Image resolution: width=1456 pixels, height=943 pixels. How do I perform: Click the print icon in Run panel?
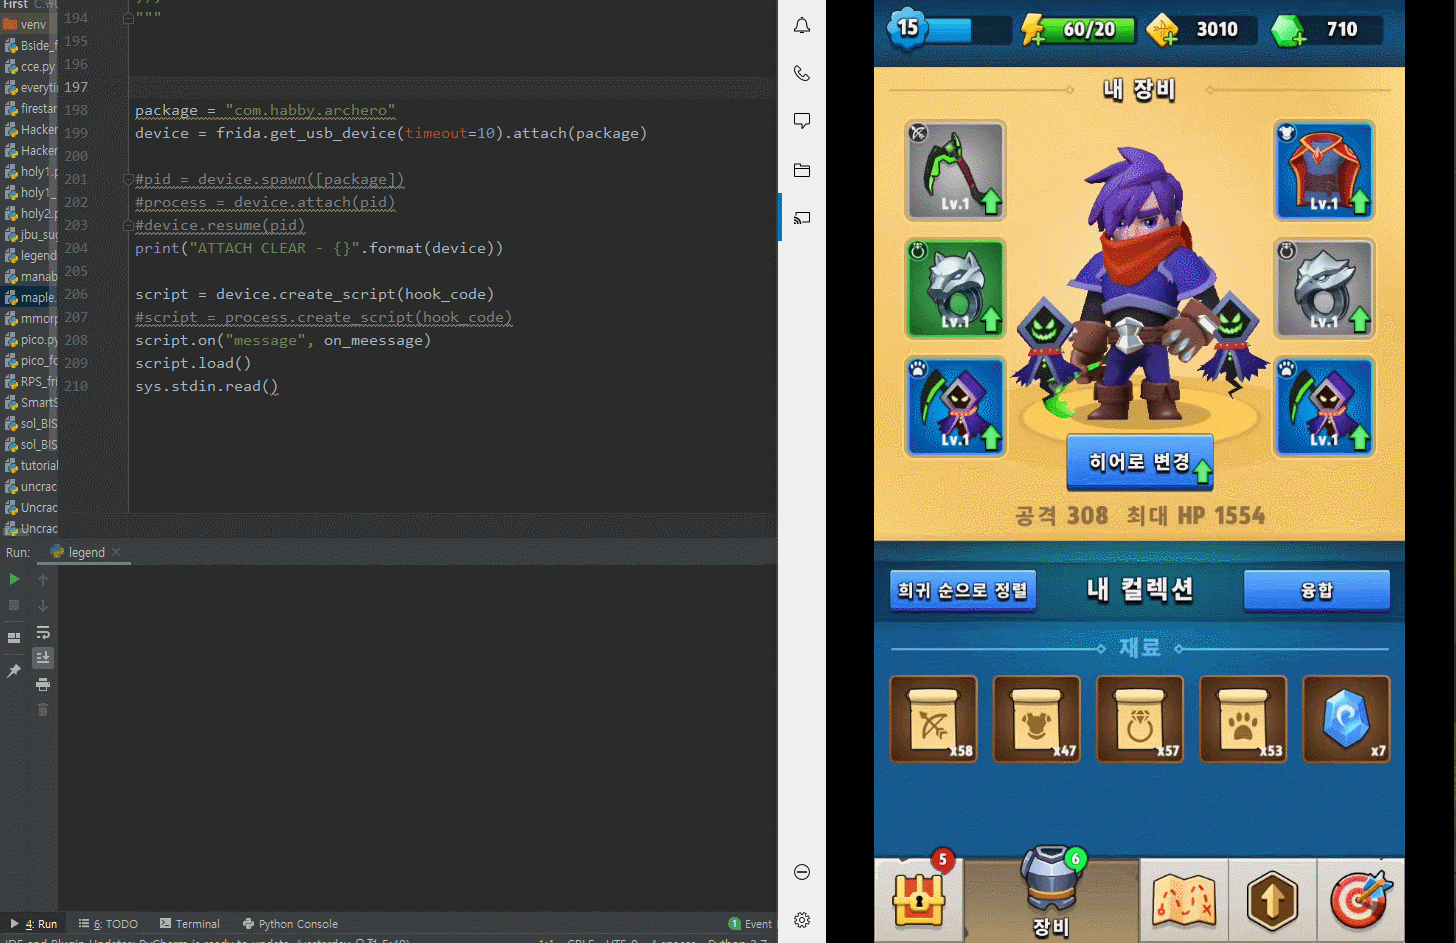43,684
